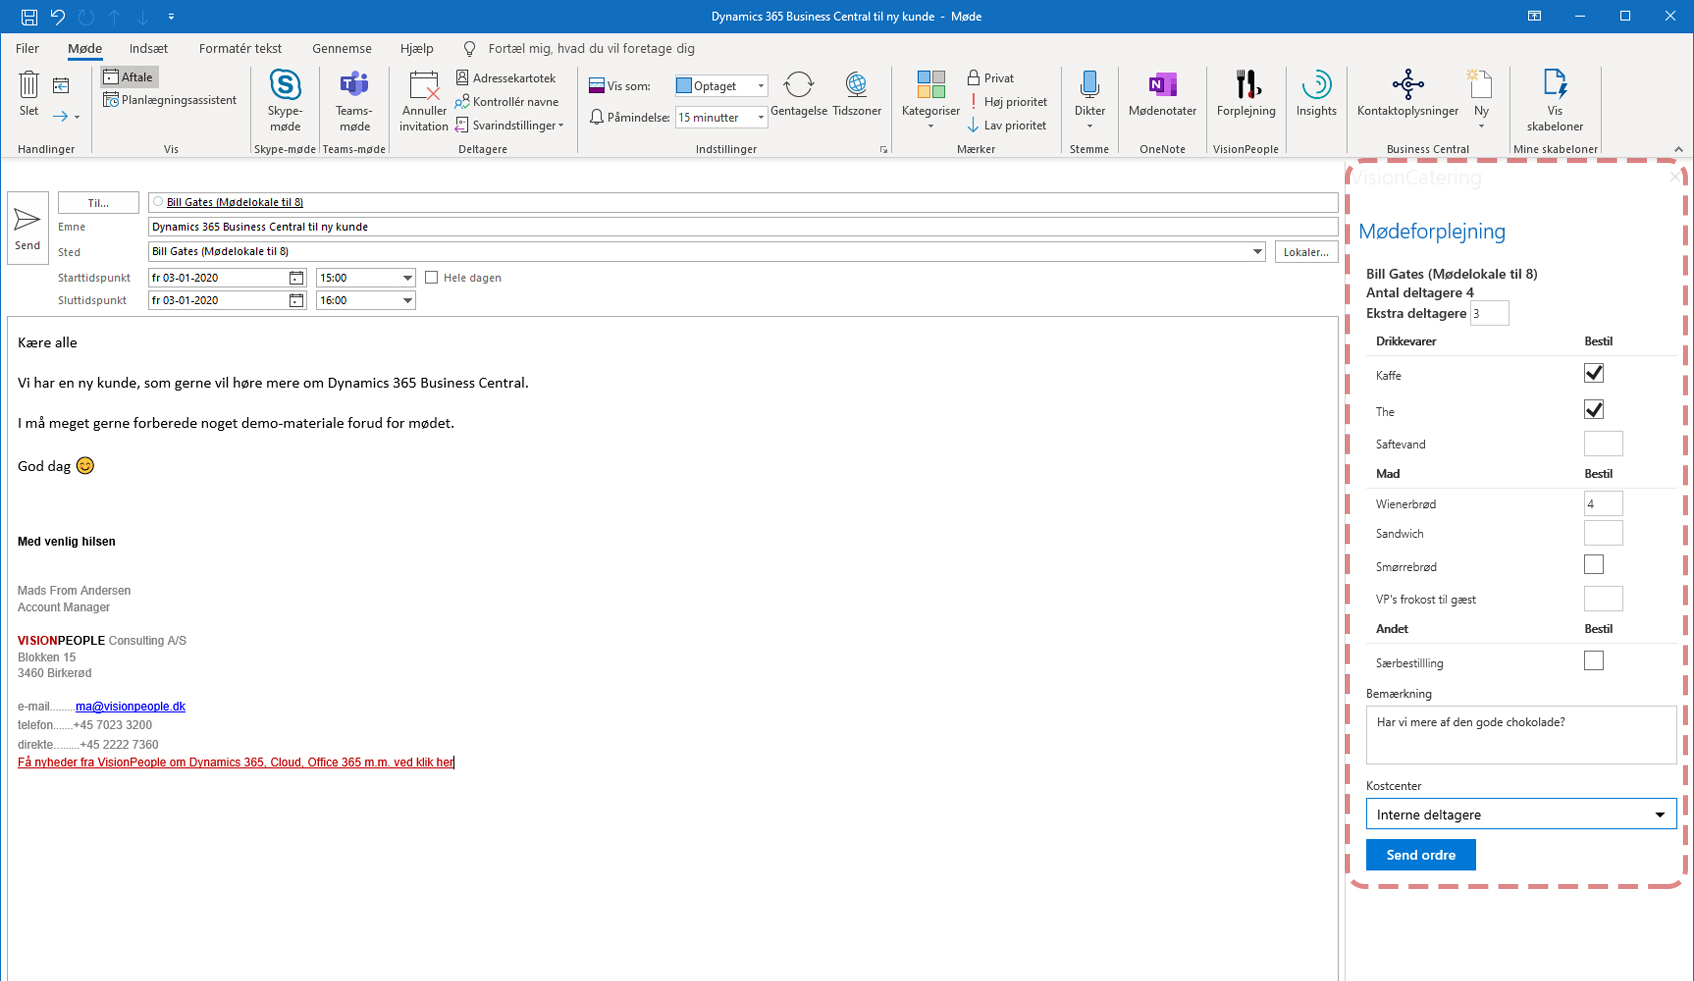Open the end time 16:00 dropdown
This screenshot has height=981, width=1694.
click(407, 300)
